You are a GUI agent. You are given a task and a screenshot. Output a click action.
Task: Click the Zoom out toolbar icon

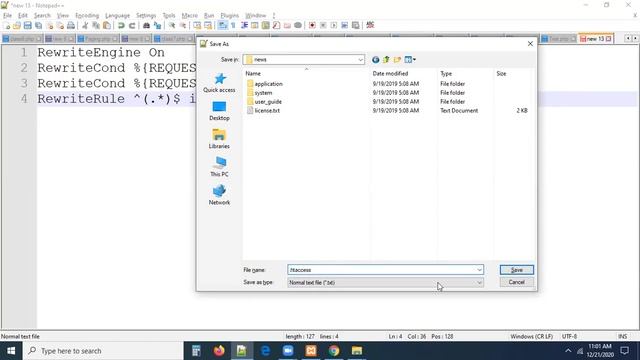coord(182,25)
